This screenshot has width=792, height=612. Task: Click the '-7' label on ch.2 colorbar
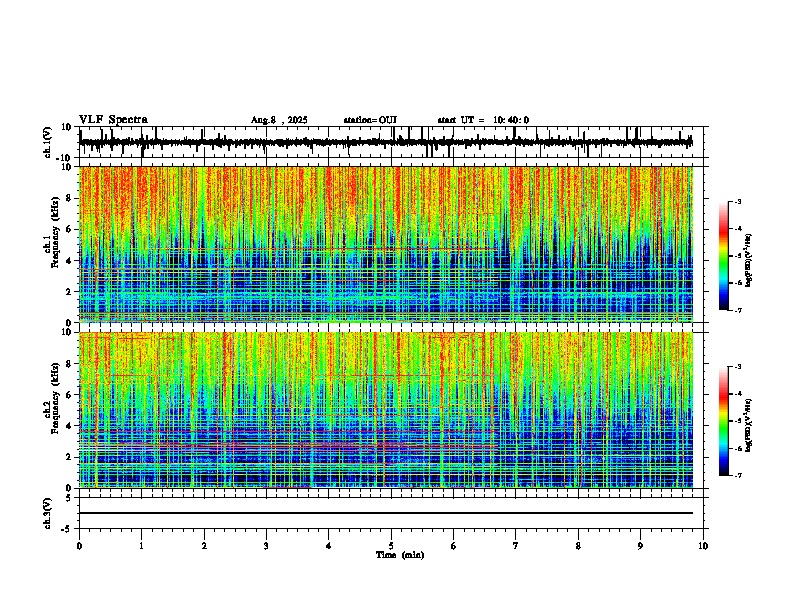[738, 475]
